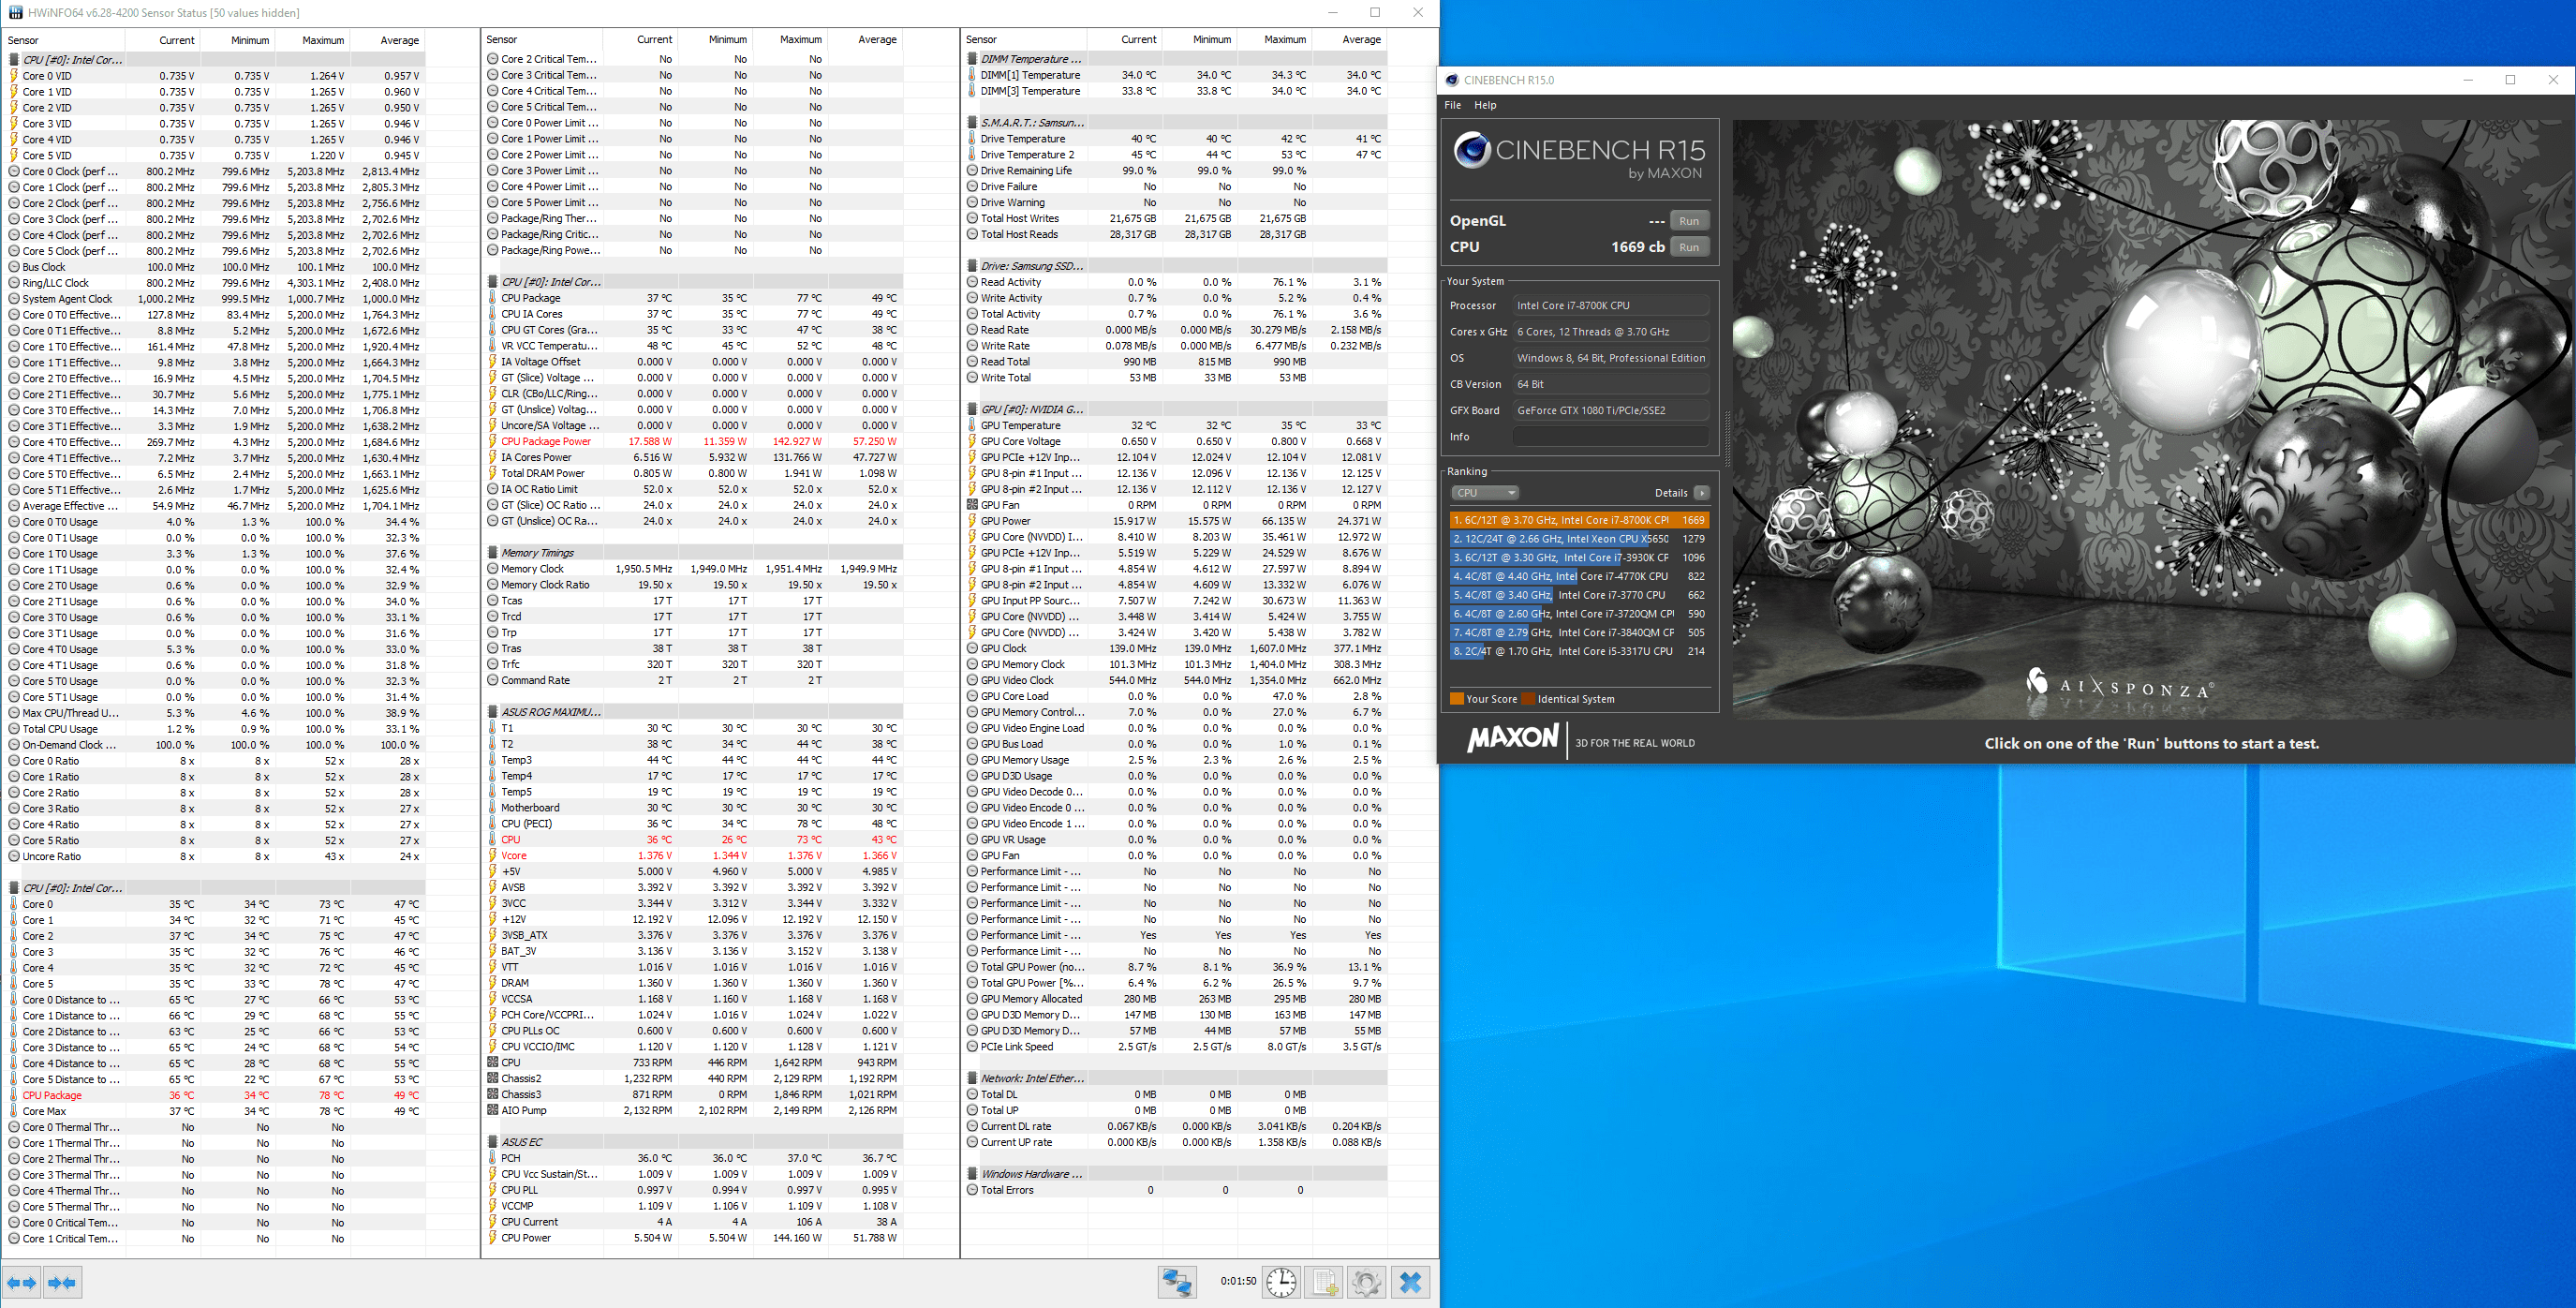
Task: Click the S.M.A.R.T. Samsung group icon
Action: pyautogui.click(x=972, y=123)
